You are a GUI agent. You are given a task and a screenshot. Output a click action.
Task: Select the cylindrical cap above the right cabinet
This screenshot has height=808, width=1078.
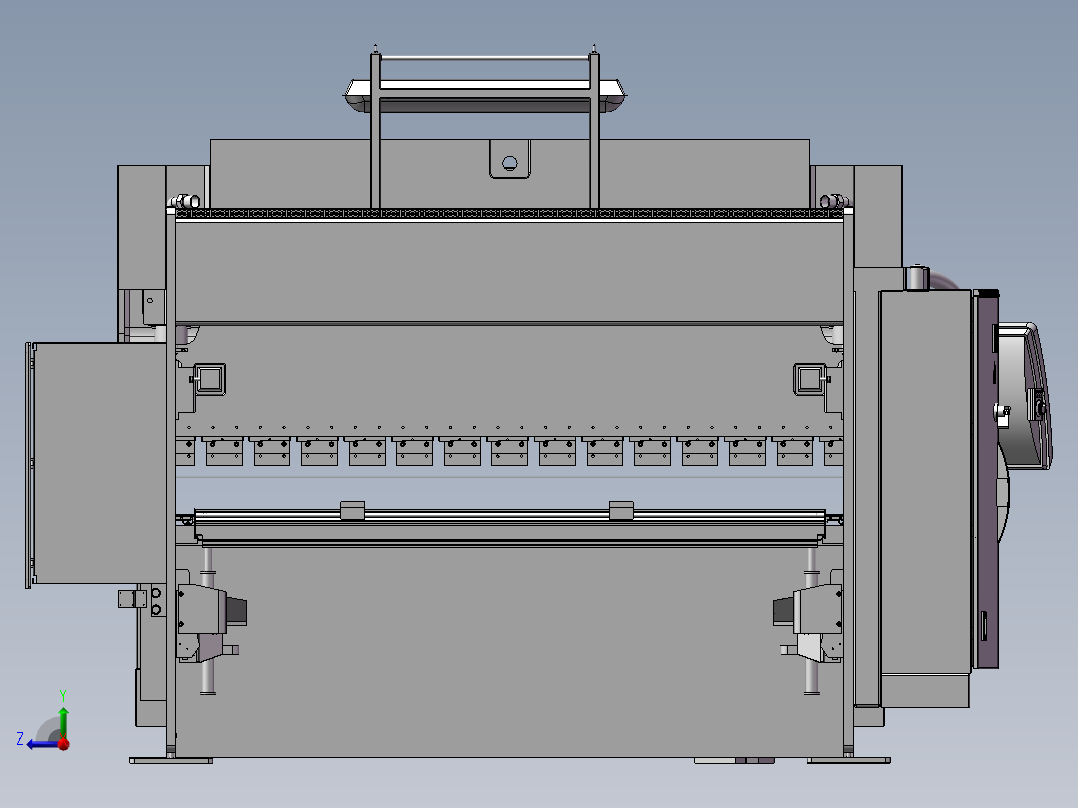pos(916,279)
